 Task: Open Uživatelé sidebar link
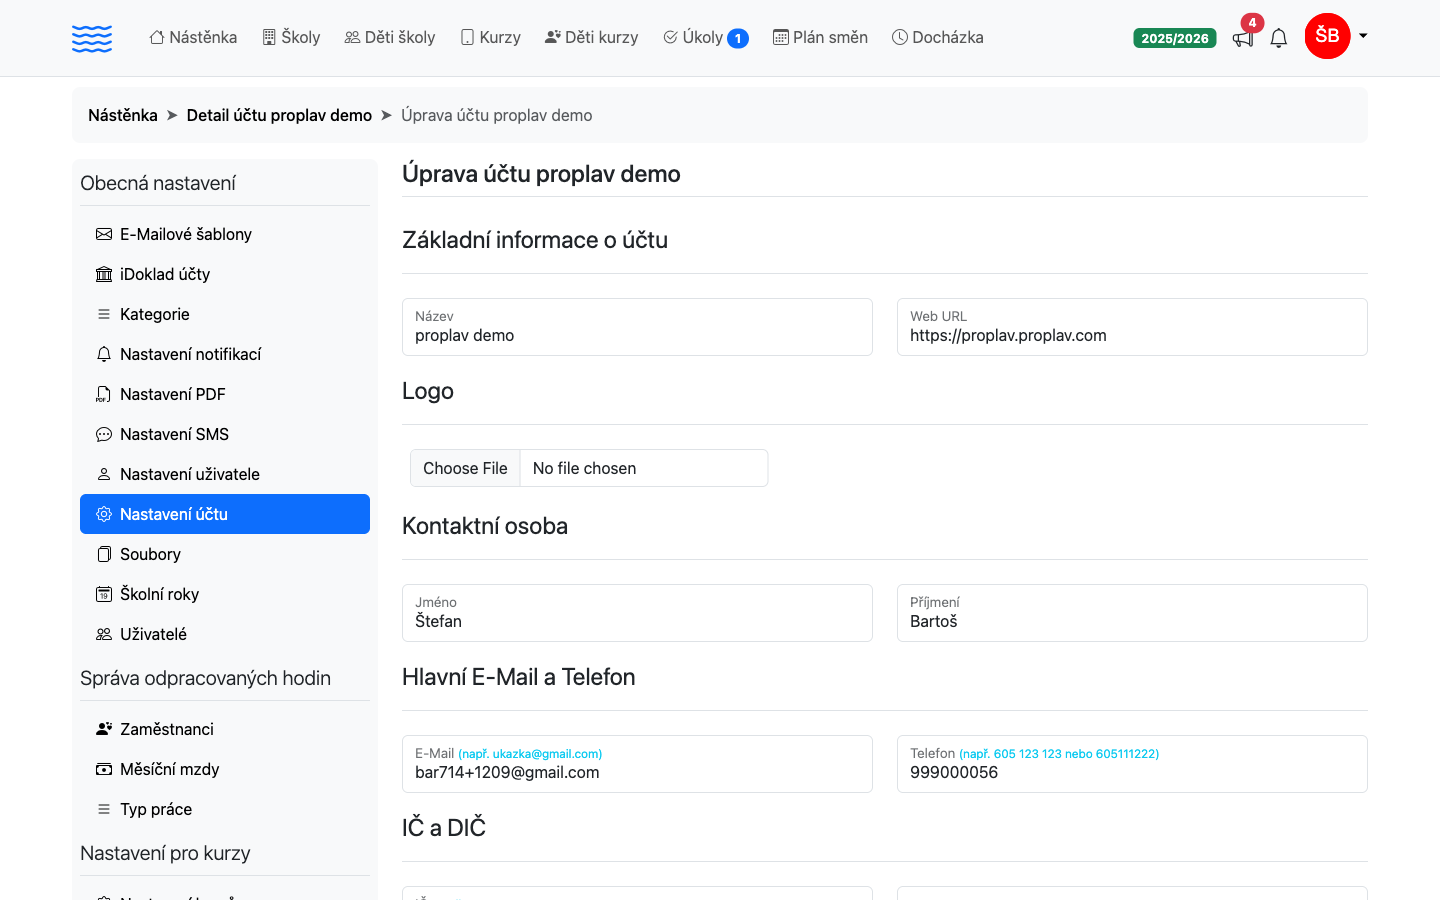pyautogui.click(x=225, y=634)
